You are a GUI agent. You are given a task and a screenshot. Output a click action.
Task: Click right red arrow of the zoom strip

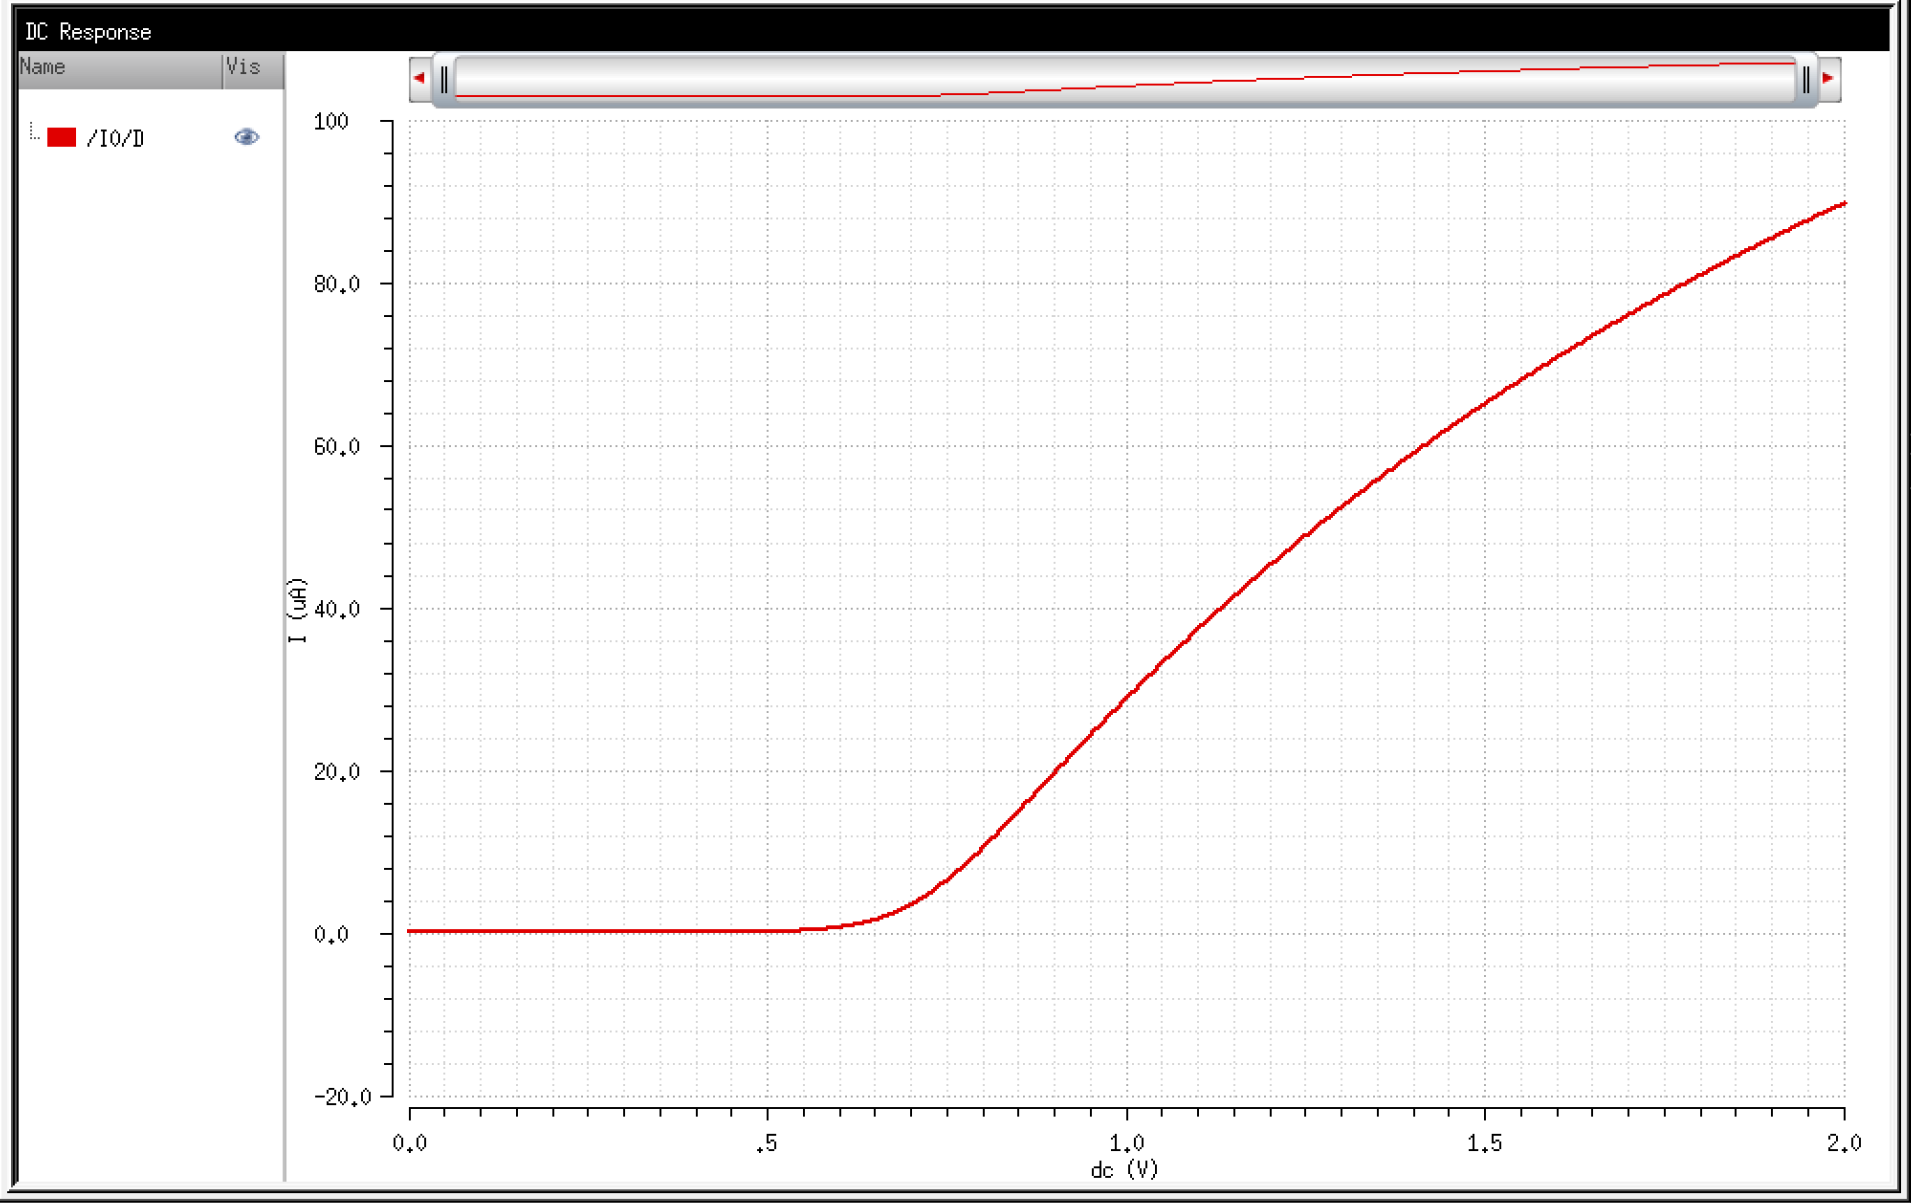[1829, 78]
